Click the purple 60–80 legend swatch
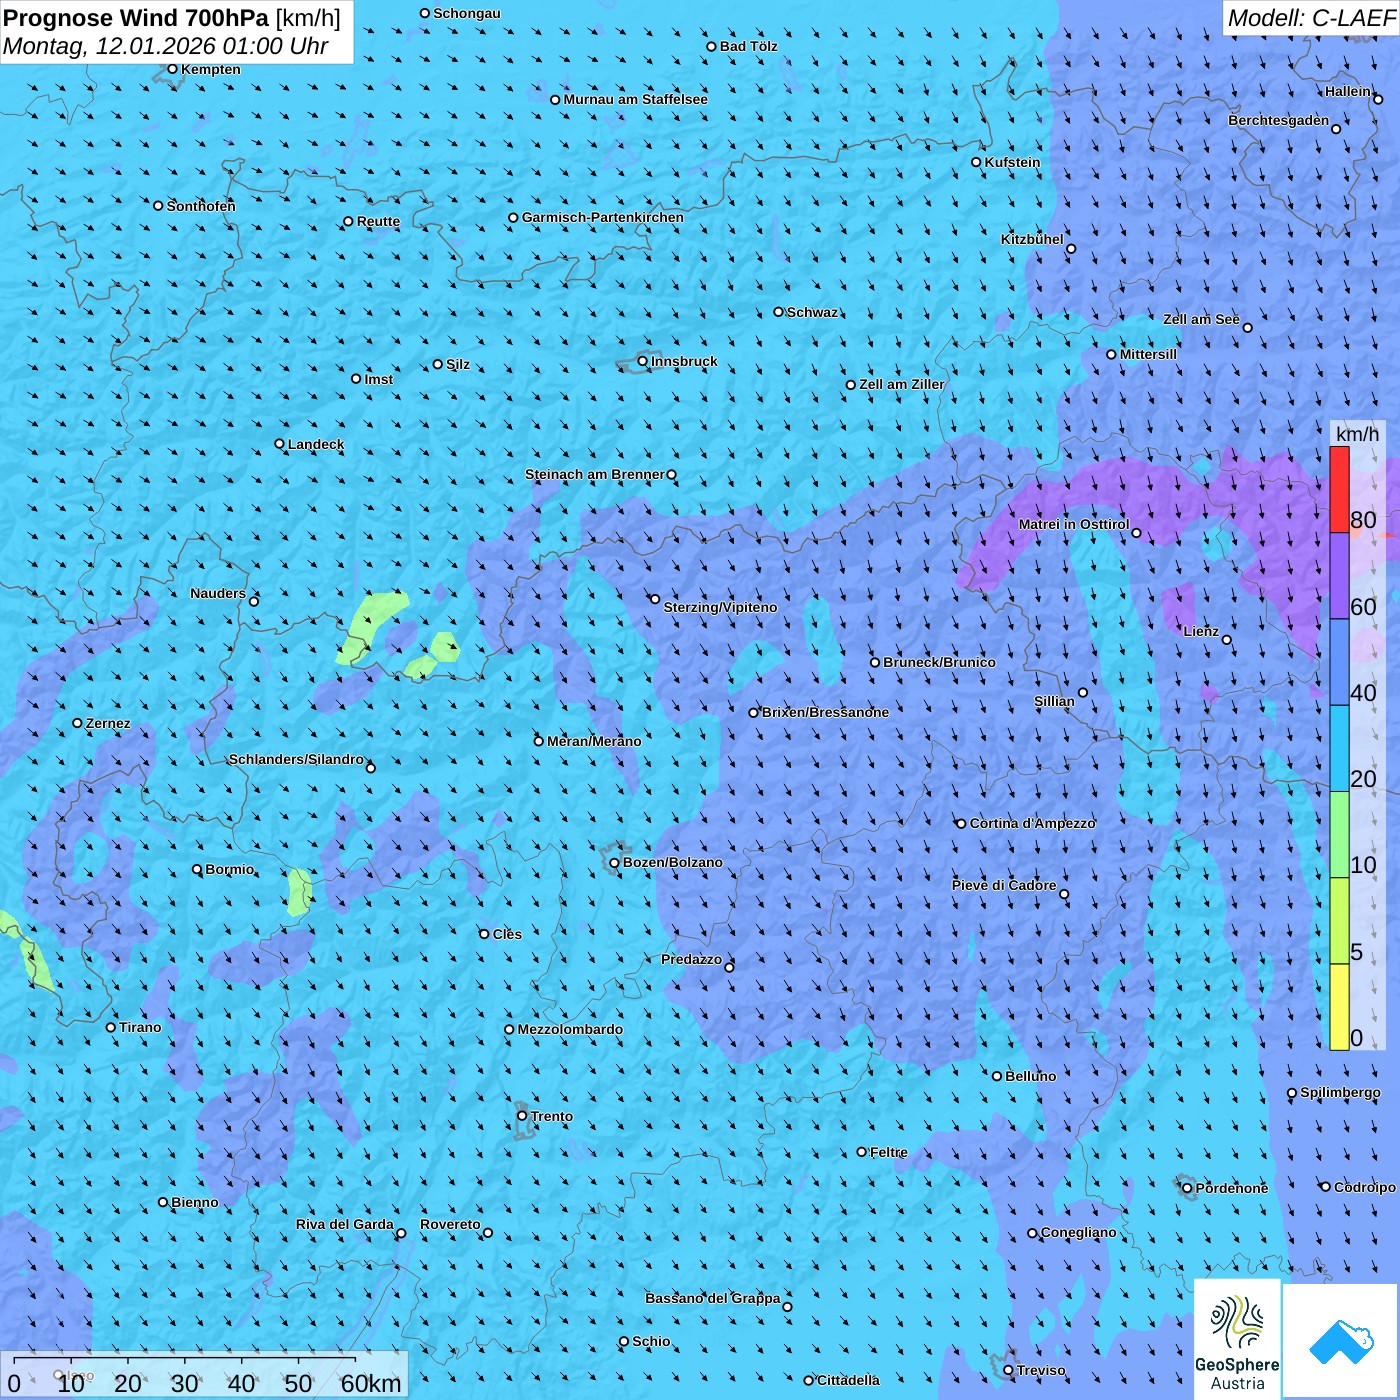1400x1400 pixels. (1339, 576)
